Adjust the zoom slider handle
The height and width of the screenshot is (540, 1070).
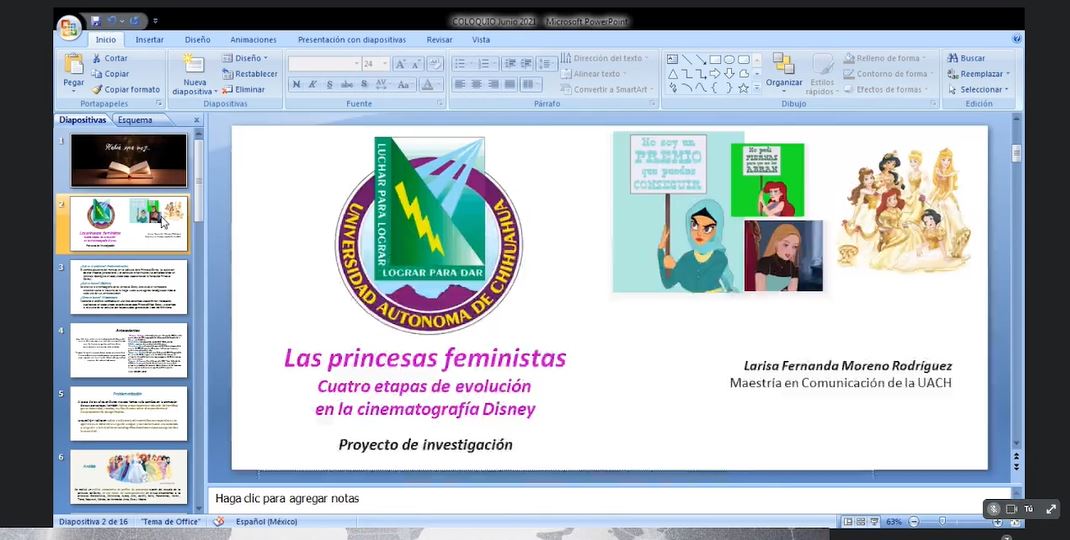coord(942,522)
